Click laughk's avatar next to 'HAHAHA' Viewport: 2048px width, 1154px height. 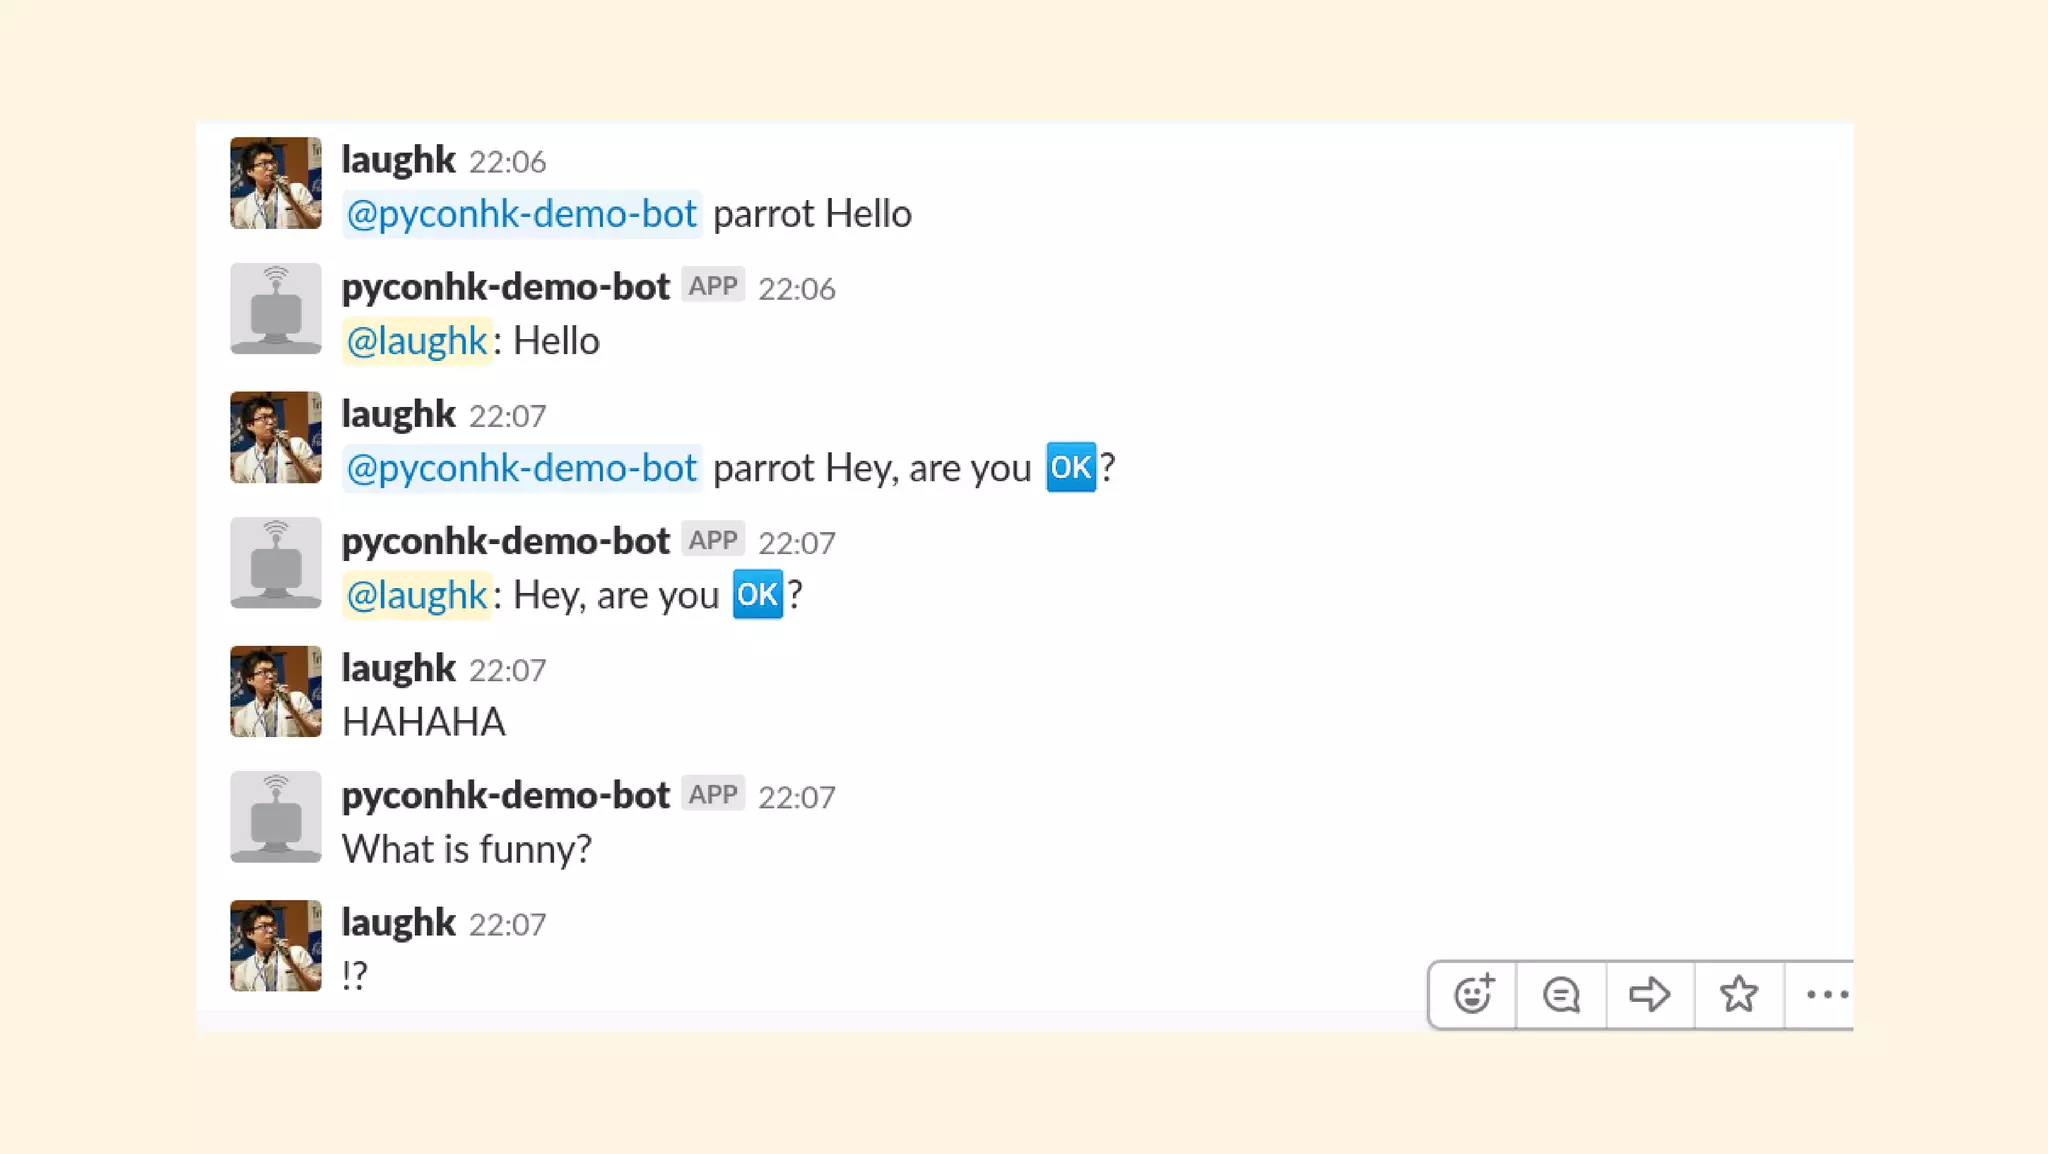click(x=276, y=691)
